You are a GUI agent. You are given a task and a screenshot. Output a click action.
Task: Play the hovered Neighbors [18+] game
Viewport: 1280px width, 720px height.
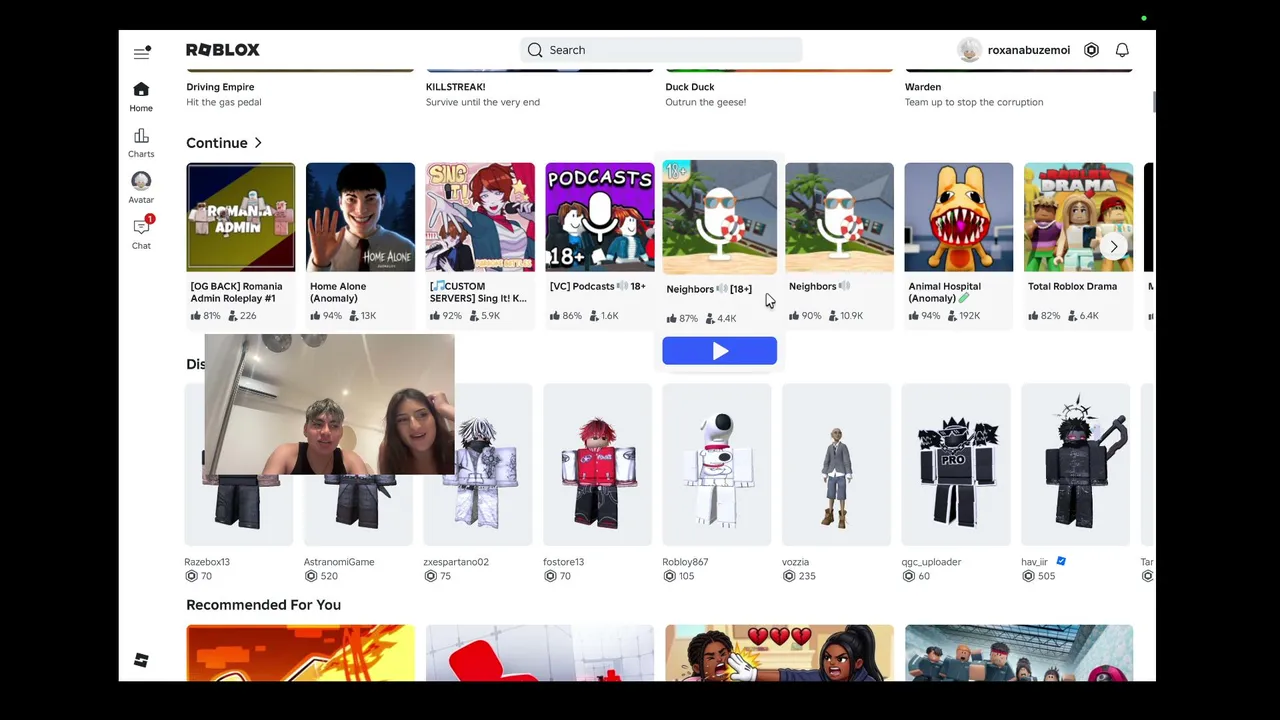719,350
